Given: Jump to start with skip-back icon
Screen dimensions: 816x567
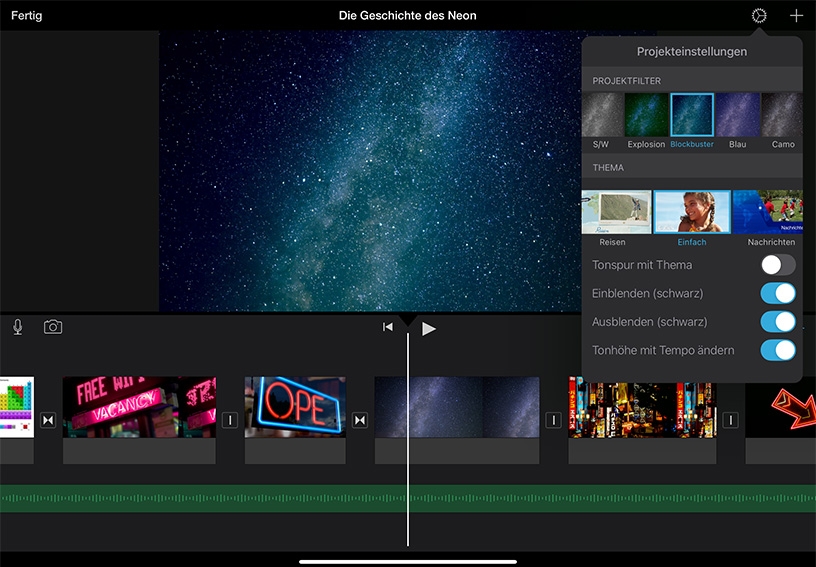Looking at the screenshot, I should tap(388, 327).
